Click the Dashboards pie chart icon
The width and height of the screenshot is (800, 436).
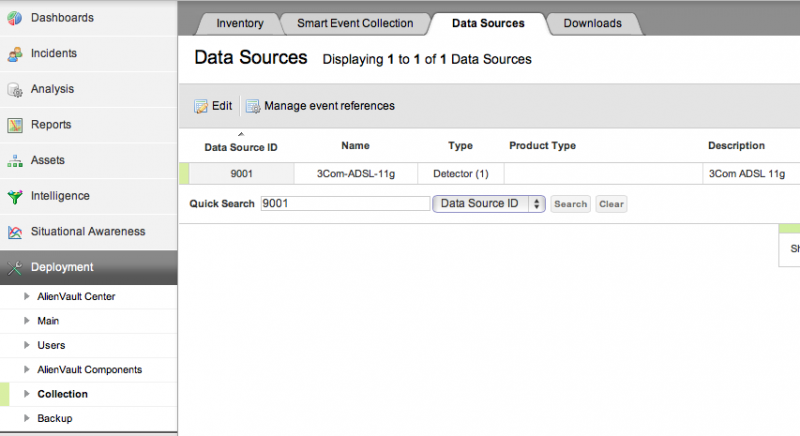15,18
